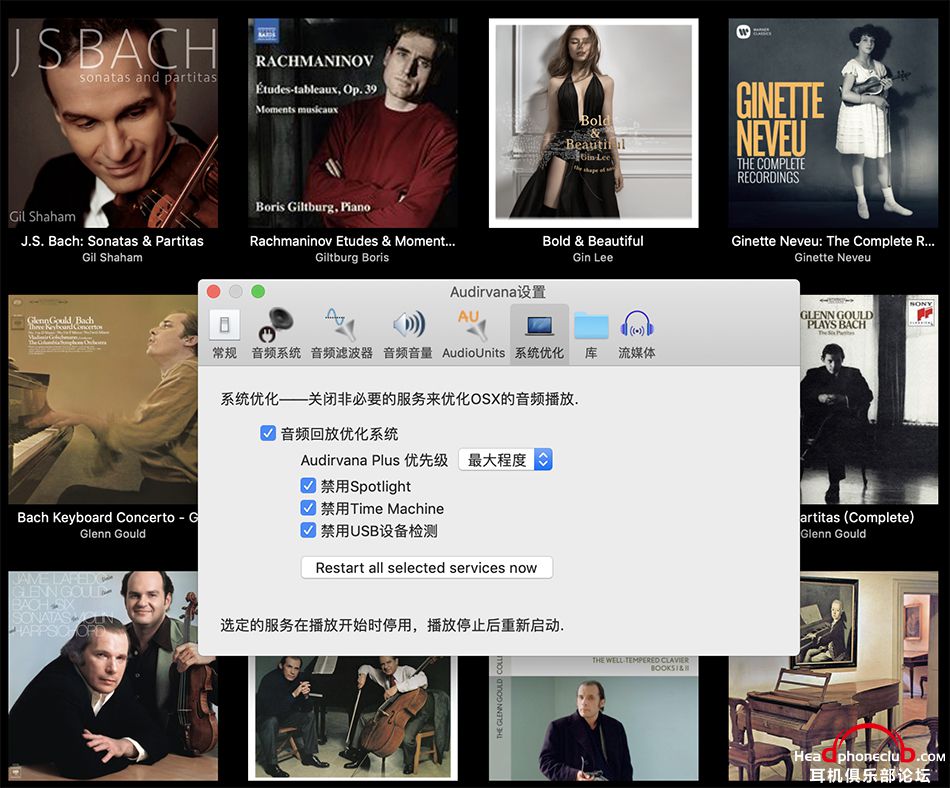Click title Bach Keyboard Concerto

pyautogui.click(x=107, y=517)
